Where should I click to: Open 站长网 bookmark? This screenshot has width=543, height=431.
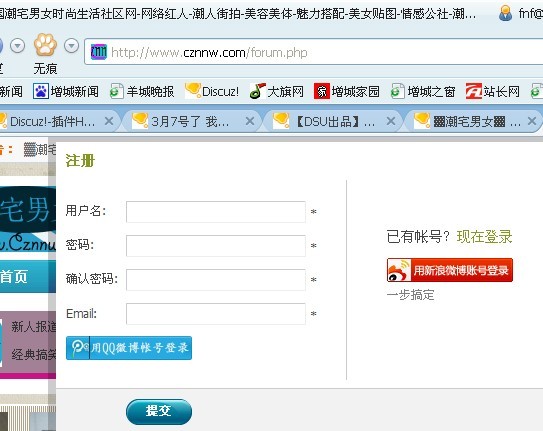click(493, 91)
